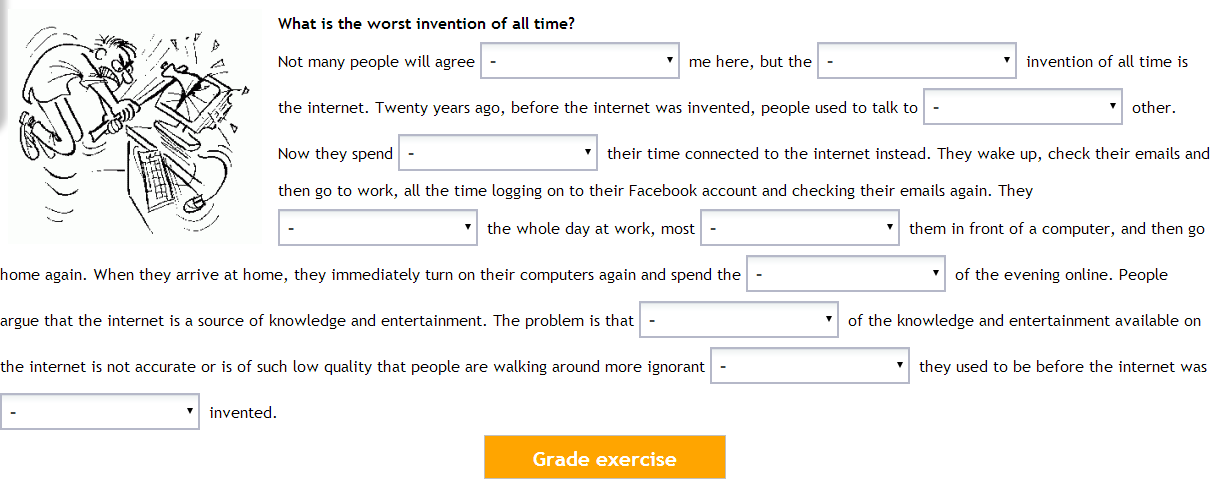Open the dropdown after "will agree"
The image size is (1222, 494).
[x=580, y=61]
